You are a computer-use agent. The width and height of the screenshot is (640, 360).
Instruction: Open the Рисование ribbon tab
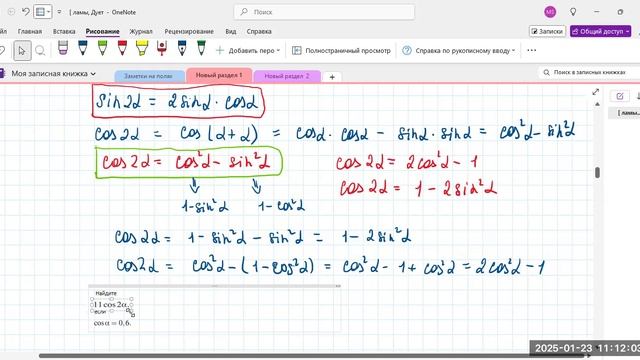pyautogui.click(x=102, y=31)
